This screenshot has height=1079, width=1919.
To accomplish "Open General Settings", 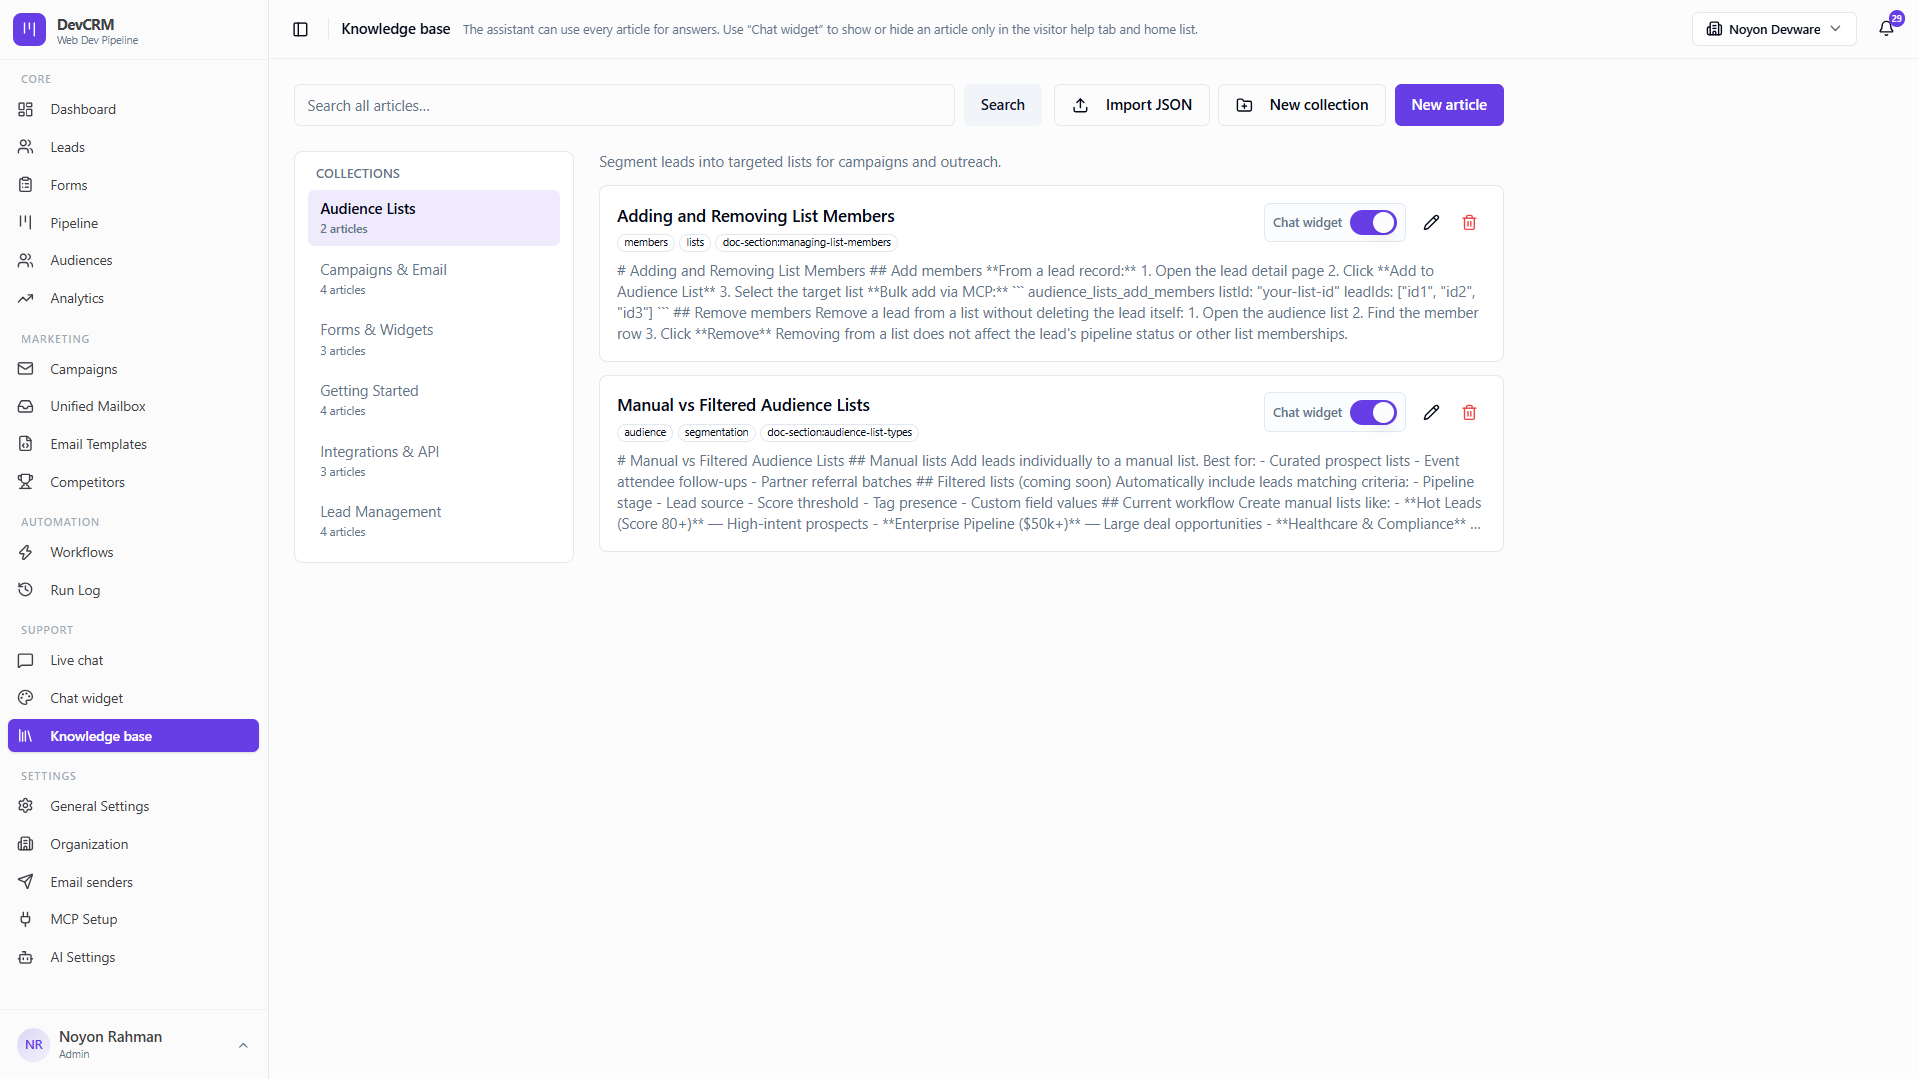I will coord(133,806).
